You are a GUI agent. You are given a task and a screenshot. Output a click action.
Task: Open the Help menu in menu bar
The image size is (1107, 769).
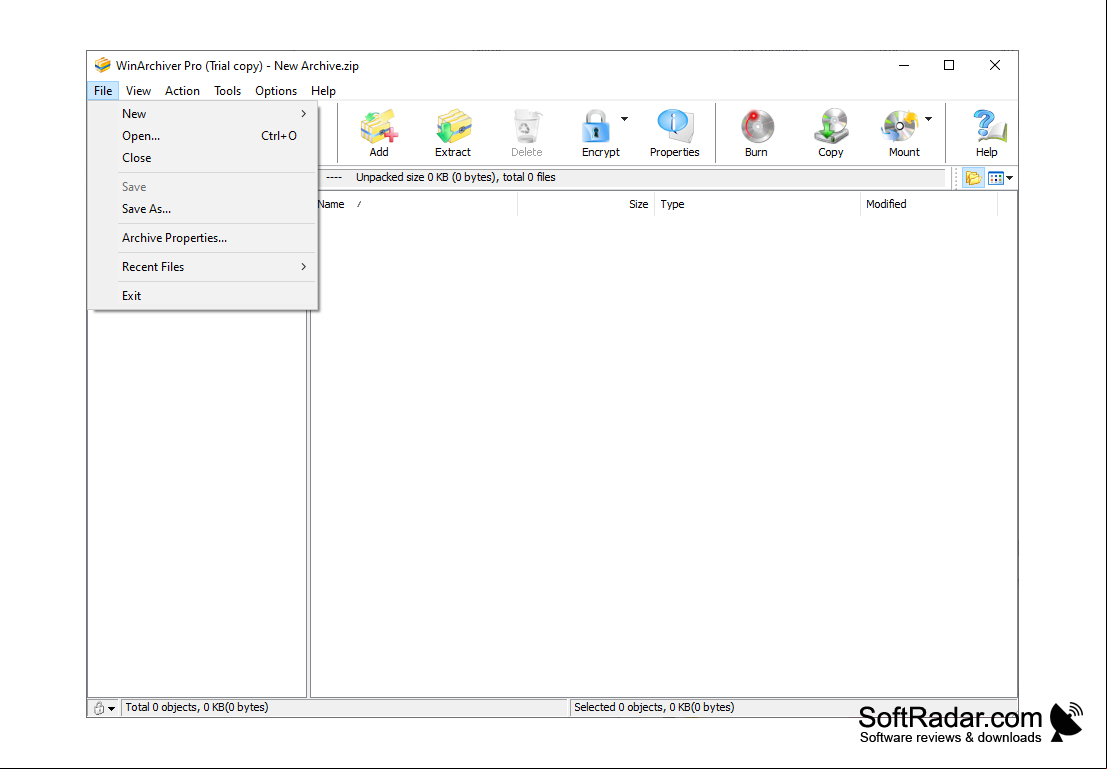point(323,90)
